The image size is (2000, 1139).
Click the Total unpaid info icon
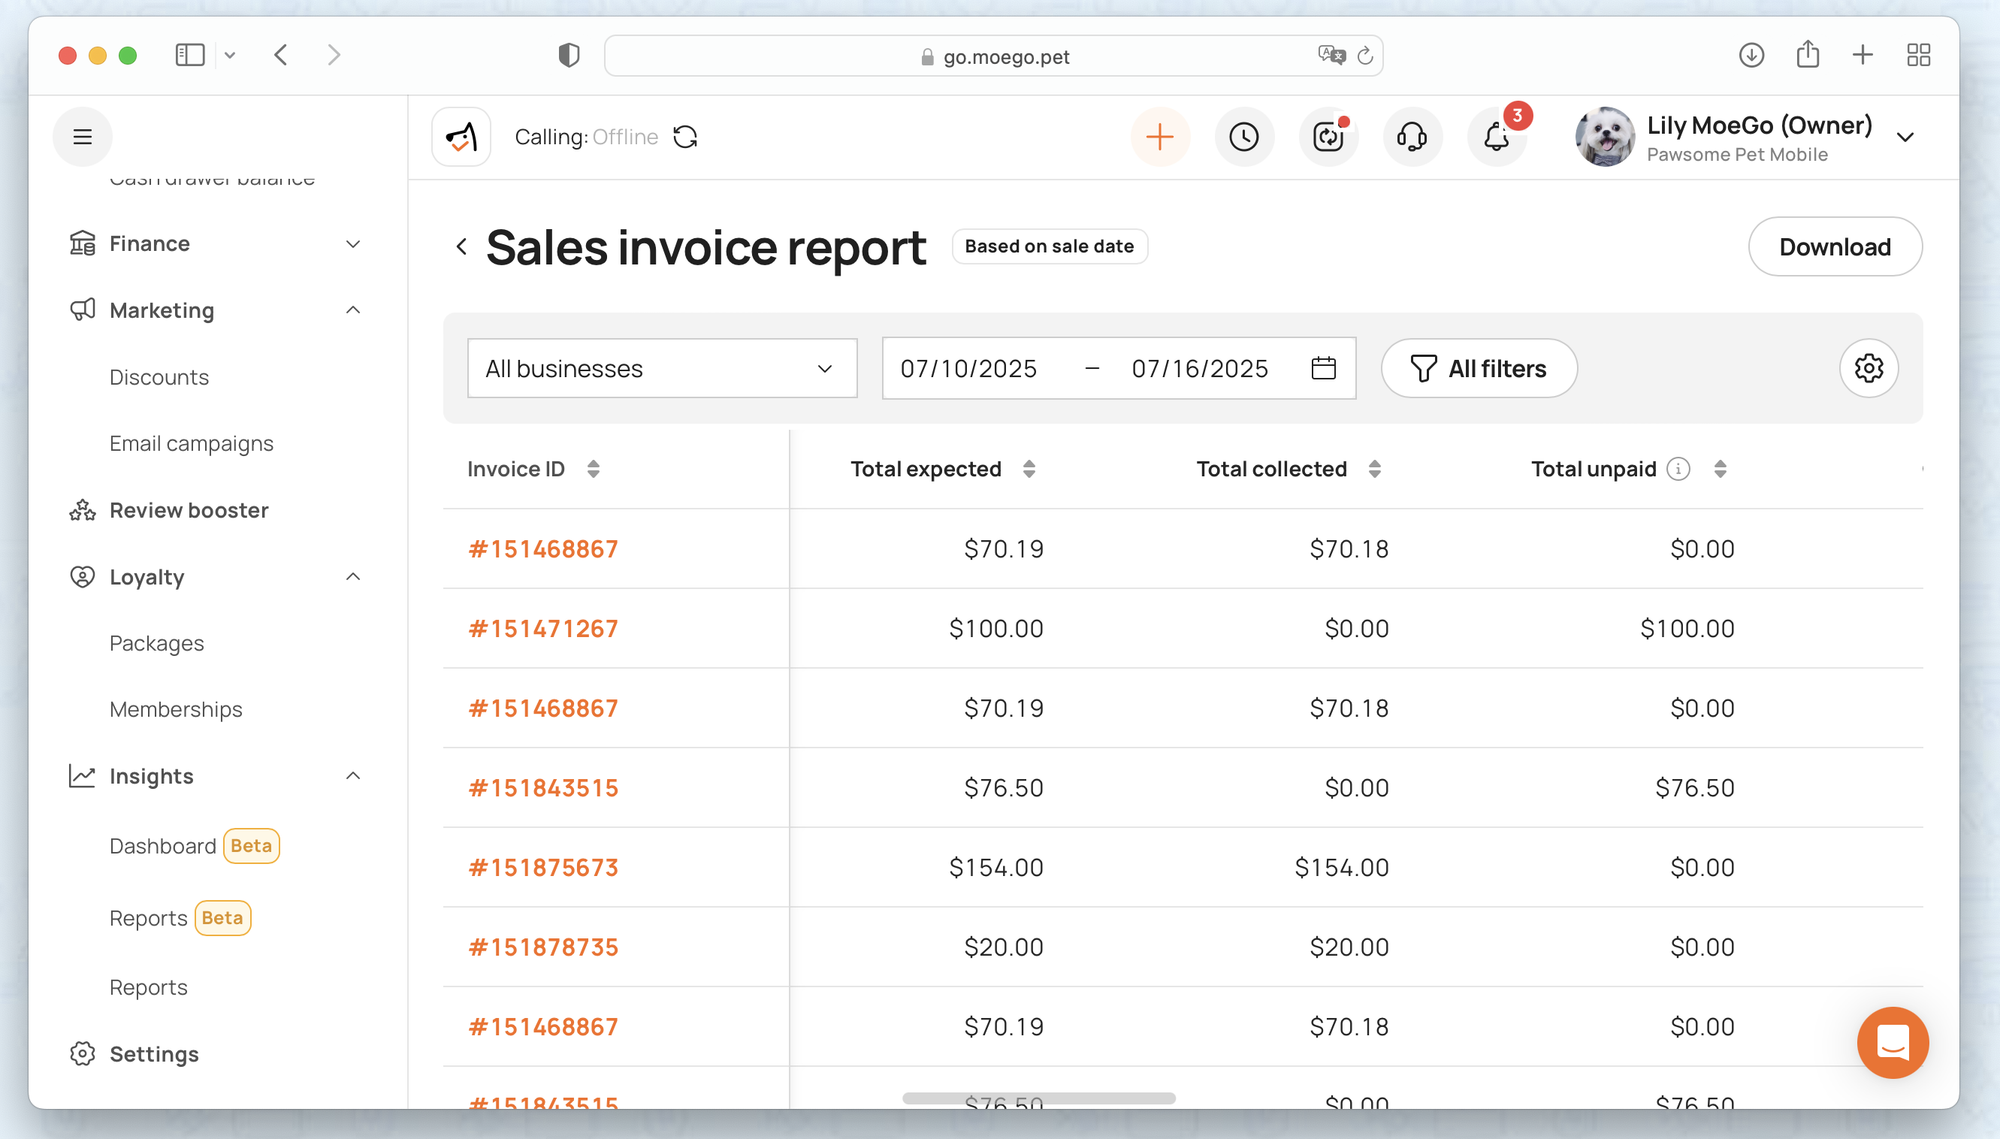click(1679, 469)
